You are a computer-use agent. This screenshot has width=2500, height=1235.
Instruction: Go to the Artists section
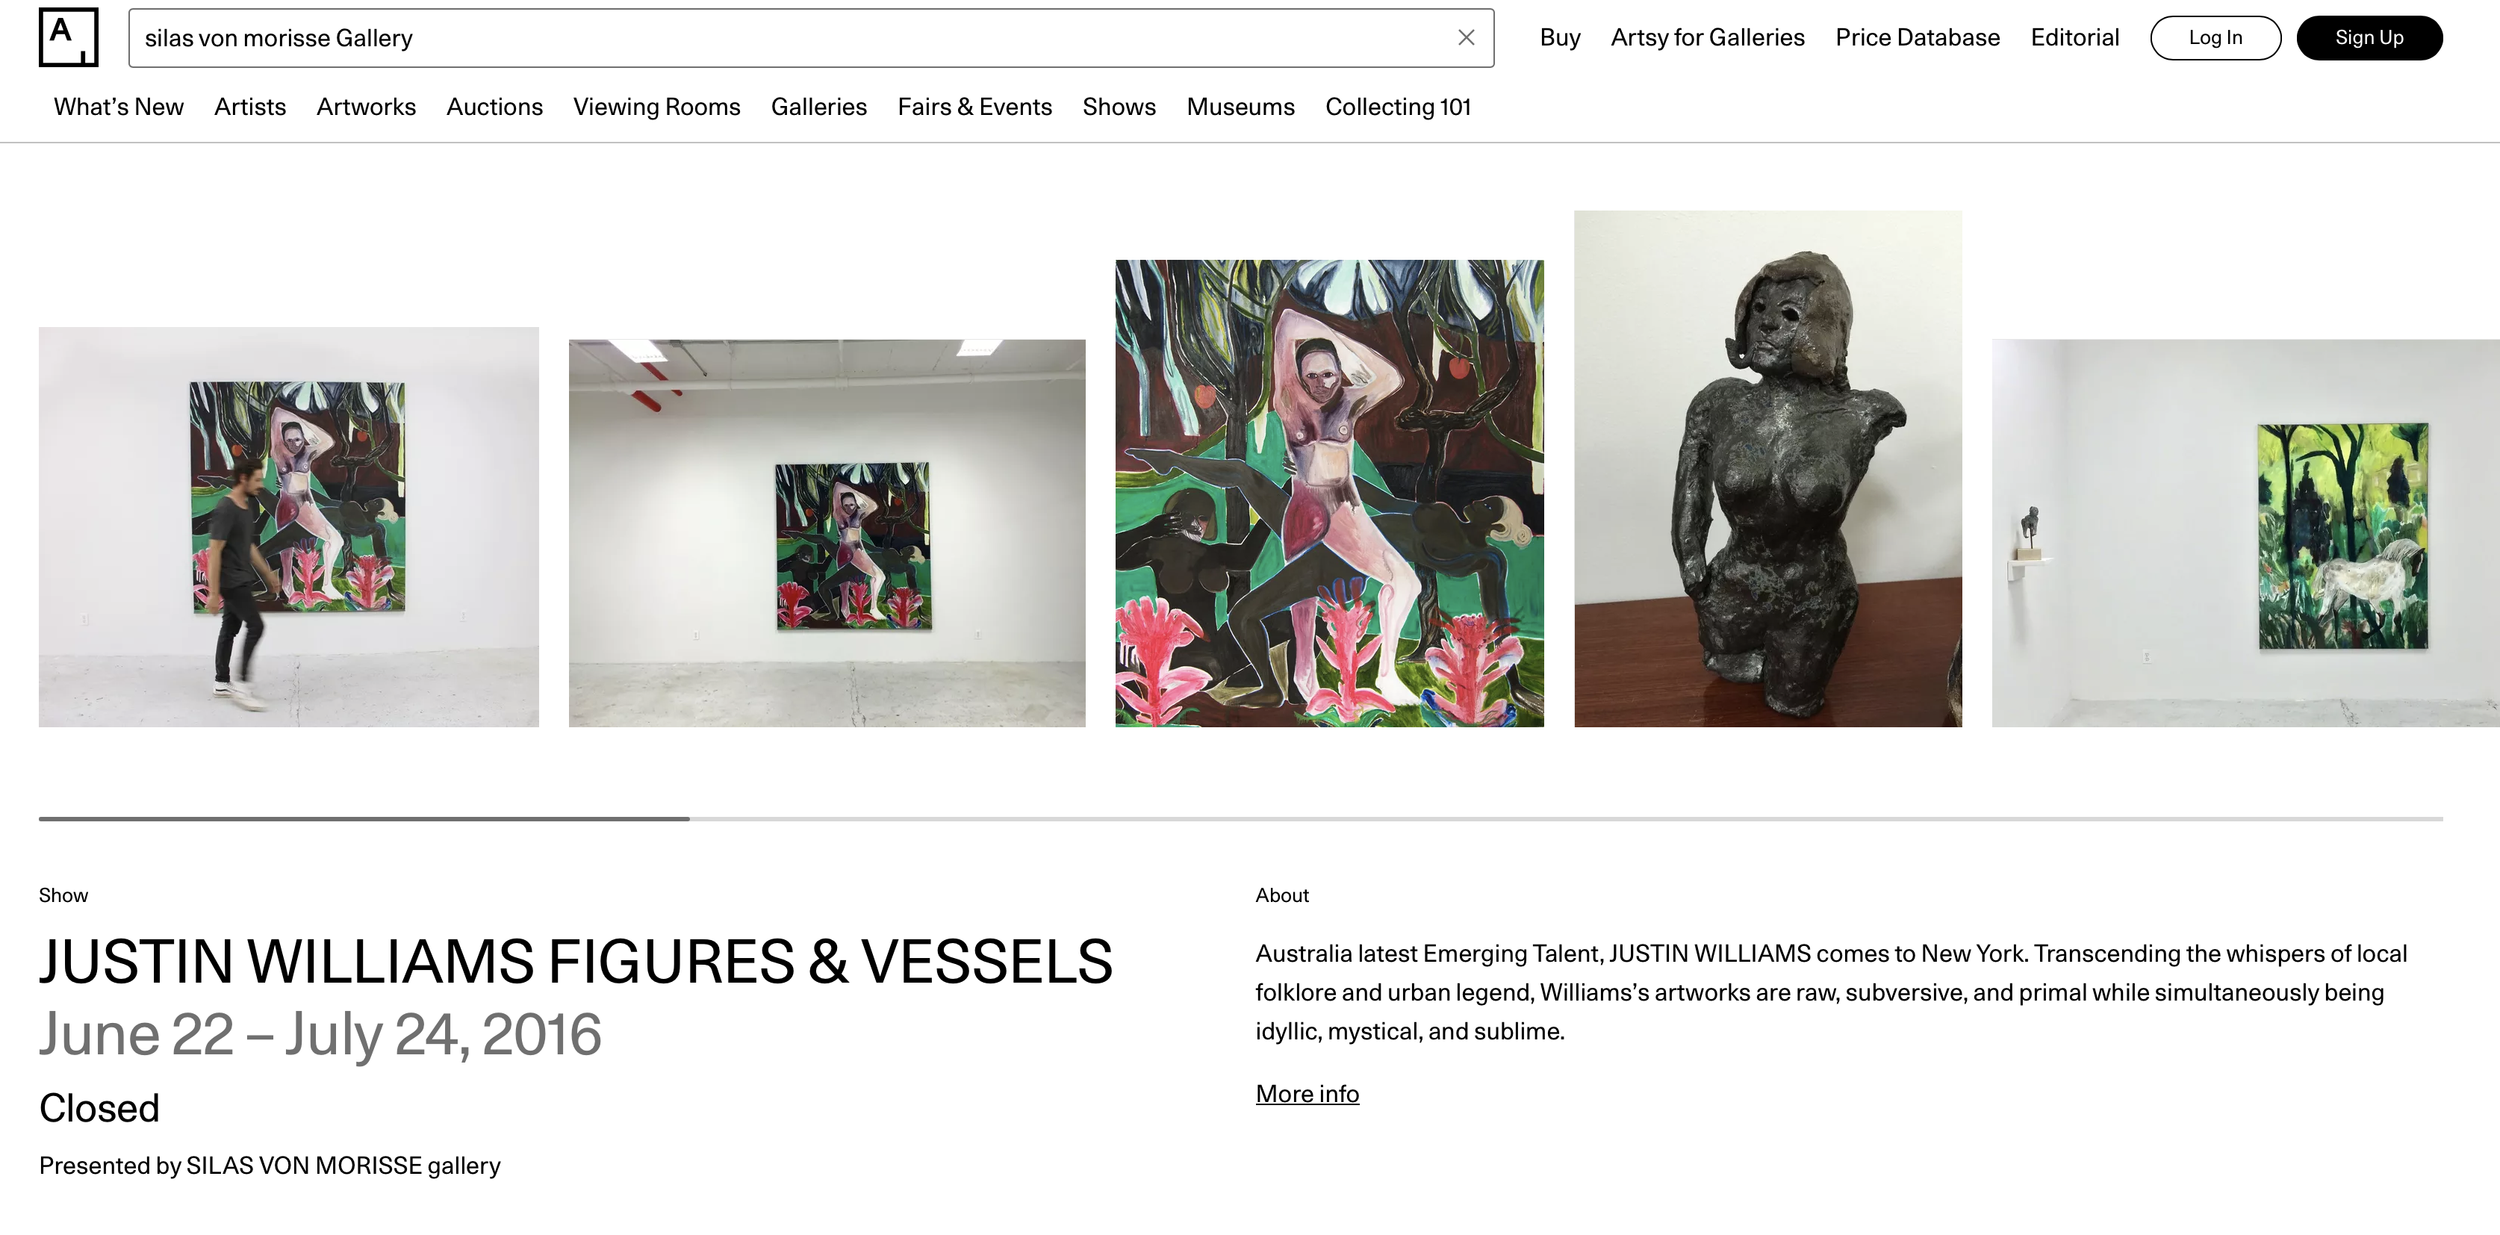coord(250,107)
